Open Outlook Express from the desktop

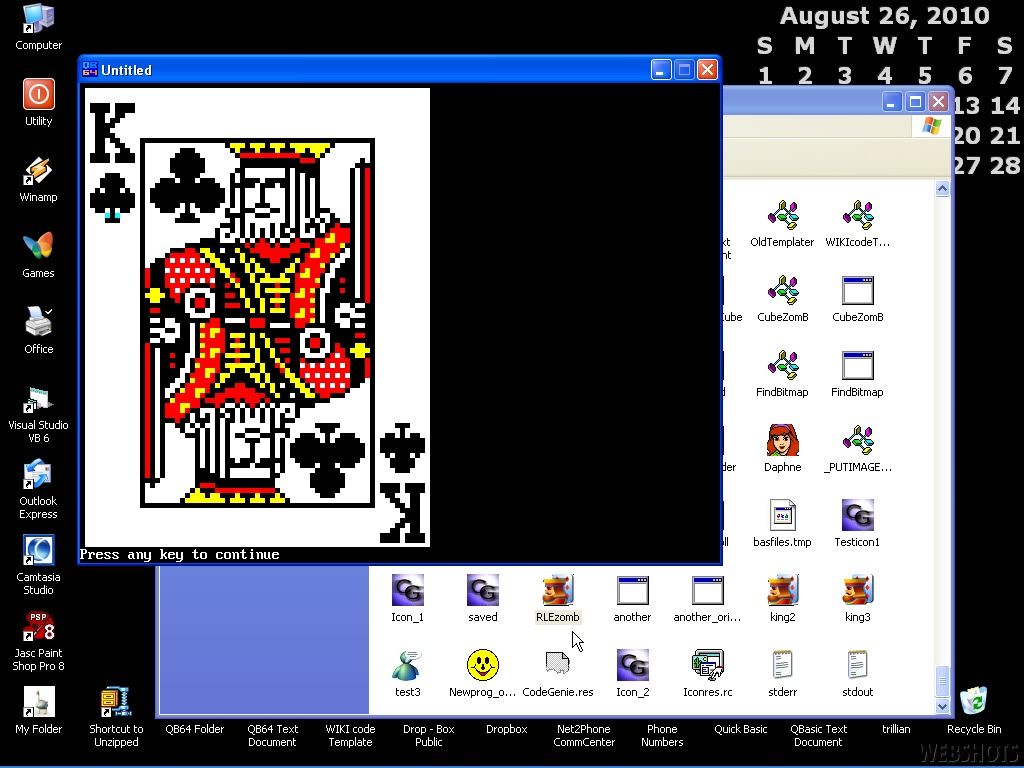(38, 490)
